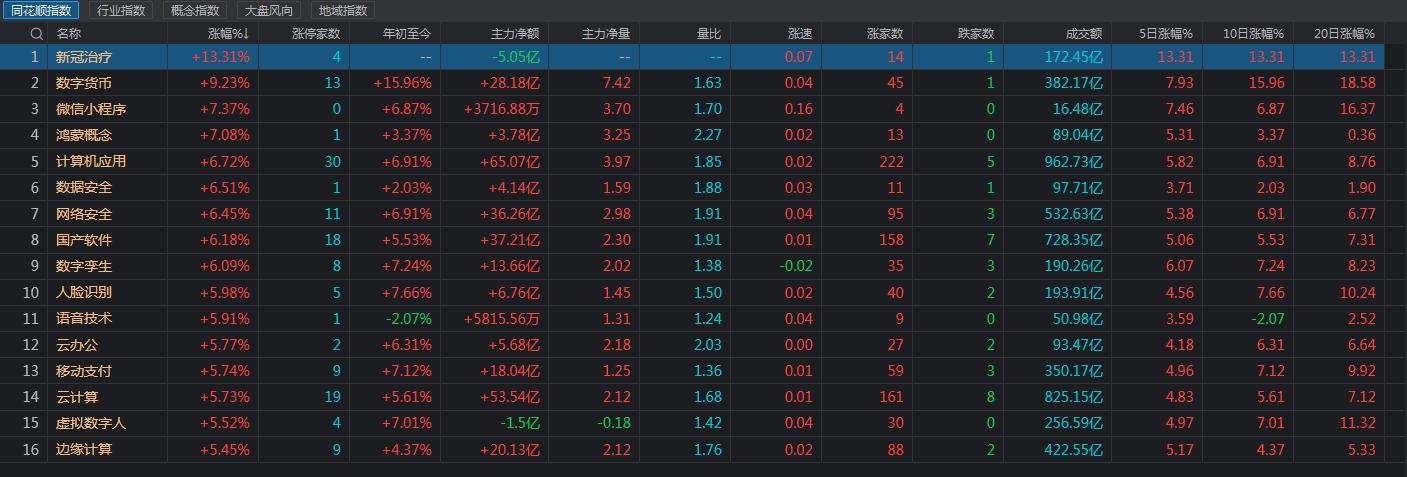Open the 大盘风向 tab
The width and height of the screenshot is (1407, 477).
269,11
